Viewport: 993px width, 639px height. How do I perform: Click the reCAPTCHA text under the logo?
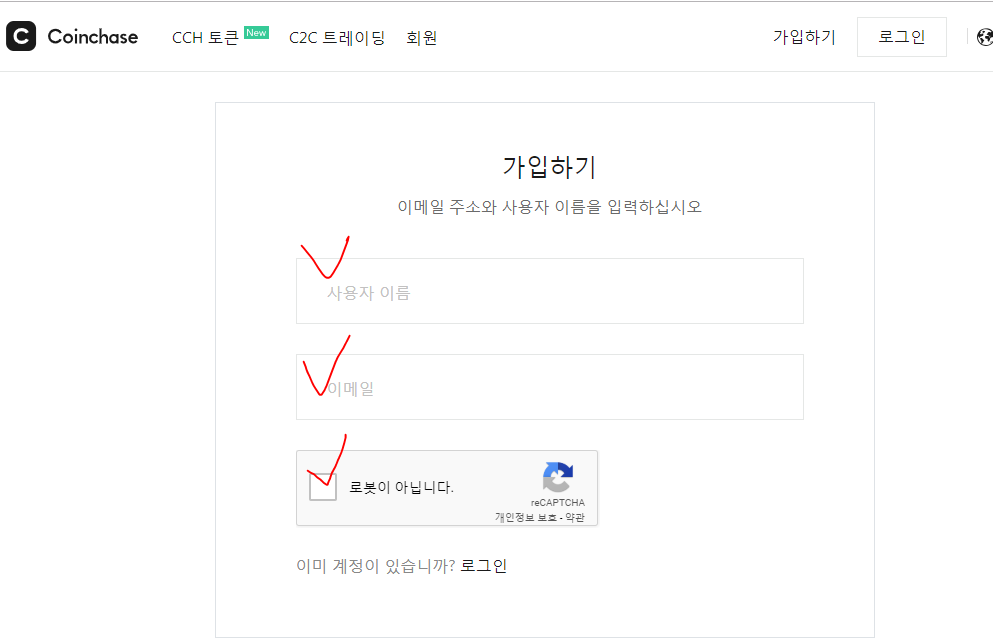(558, 502)
